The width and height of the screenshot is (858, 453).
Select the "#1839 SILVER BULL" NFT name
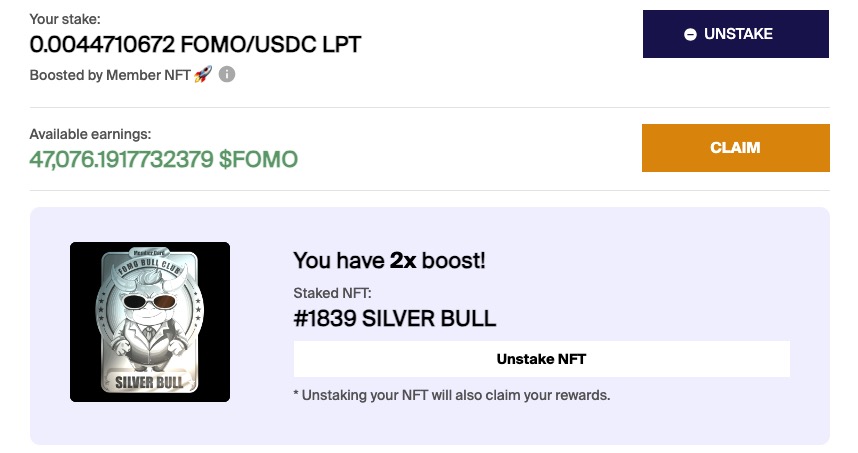pos(395,320)
